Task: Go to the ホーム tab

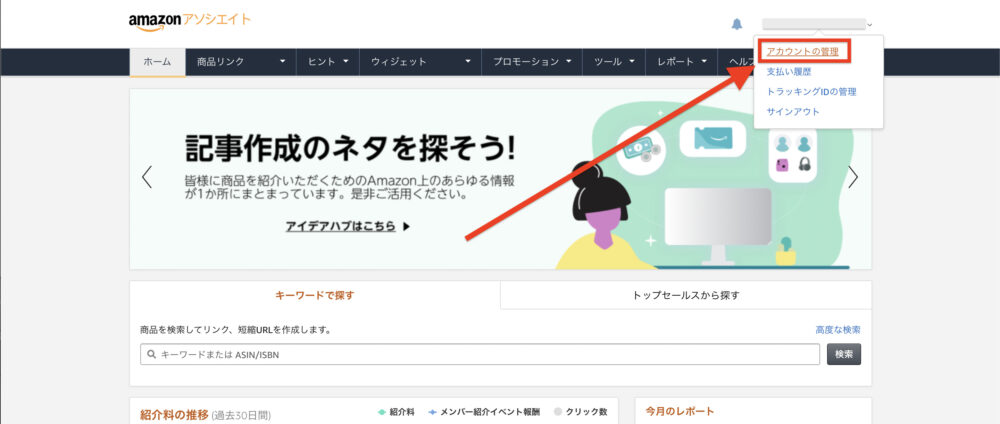Action: coord(158,62)
